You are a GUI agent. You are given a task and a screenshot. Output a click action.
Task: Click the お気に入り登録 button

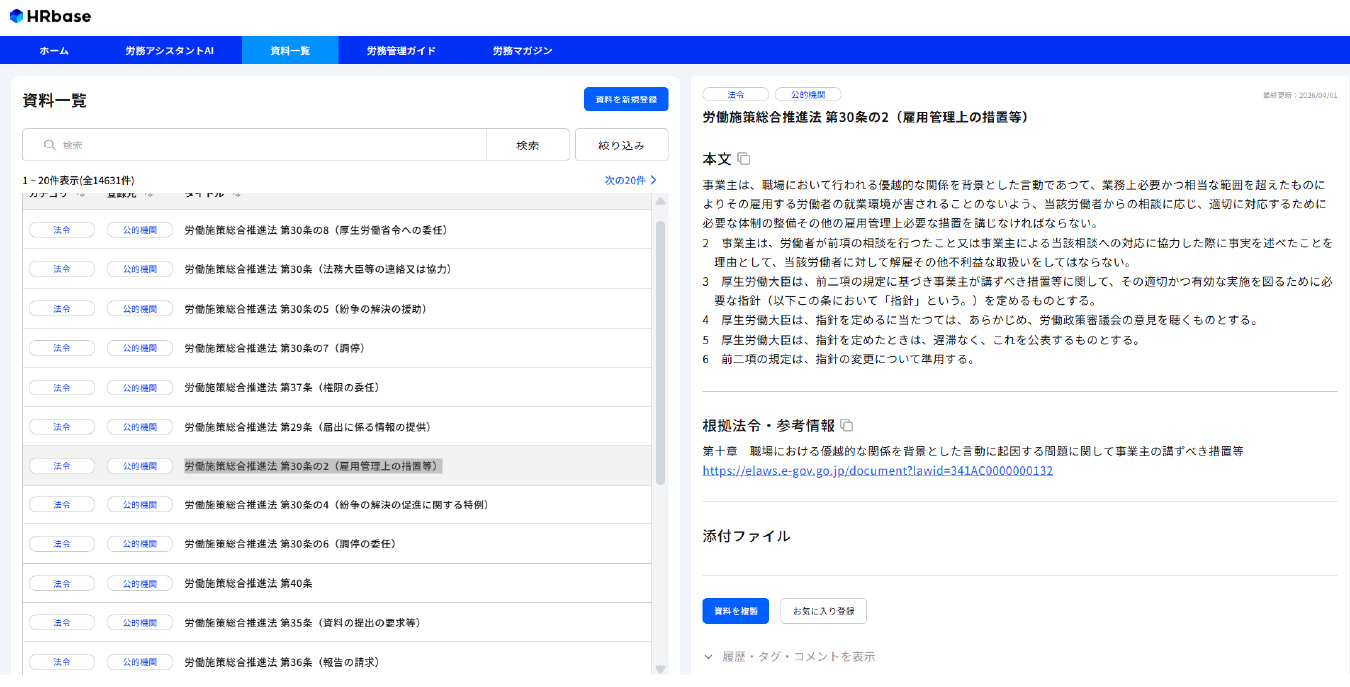pos(823,611)
